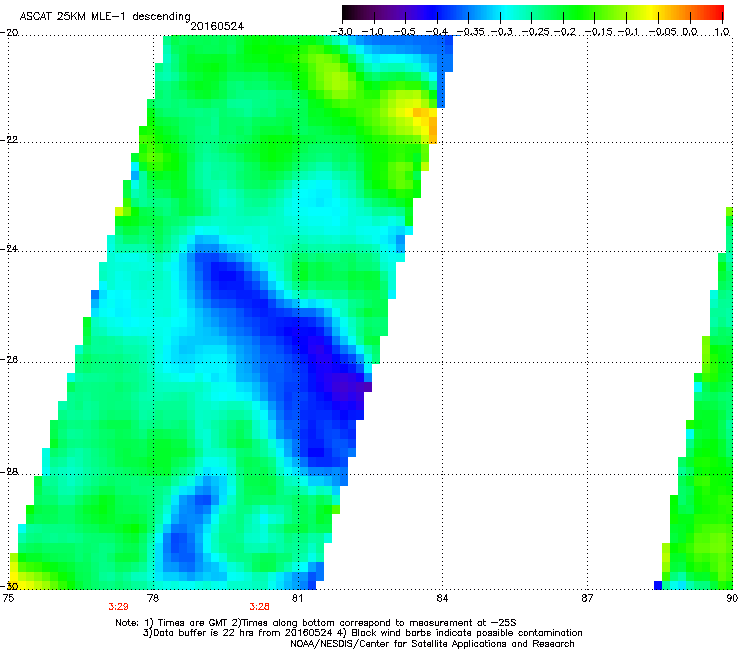Click the '-0.2' color scale label

565,32
